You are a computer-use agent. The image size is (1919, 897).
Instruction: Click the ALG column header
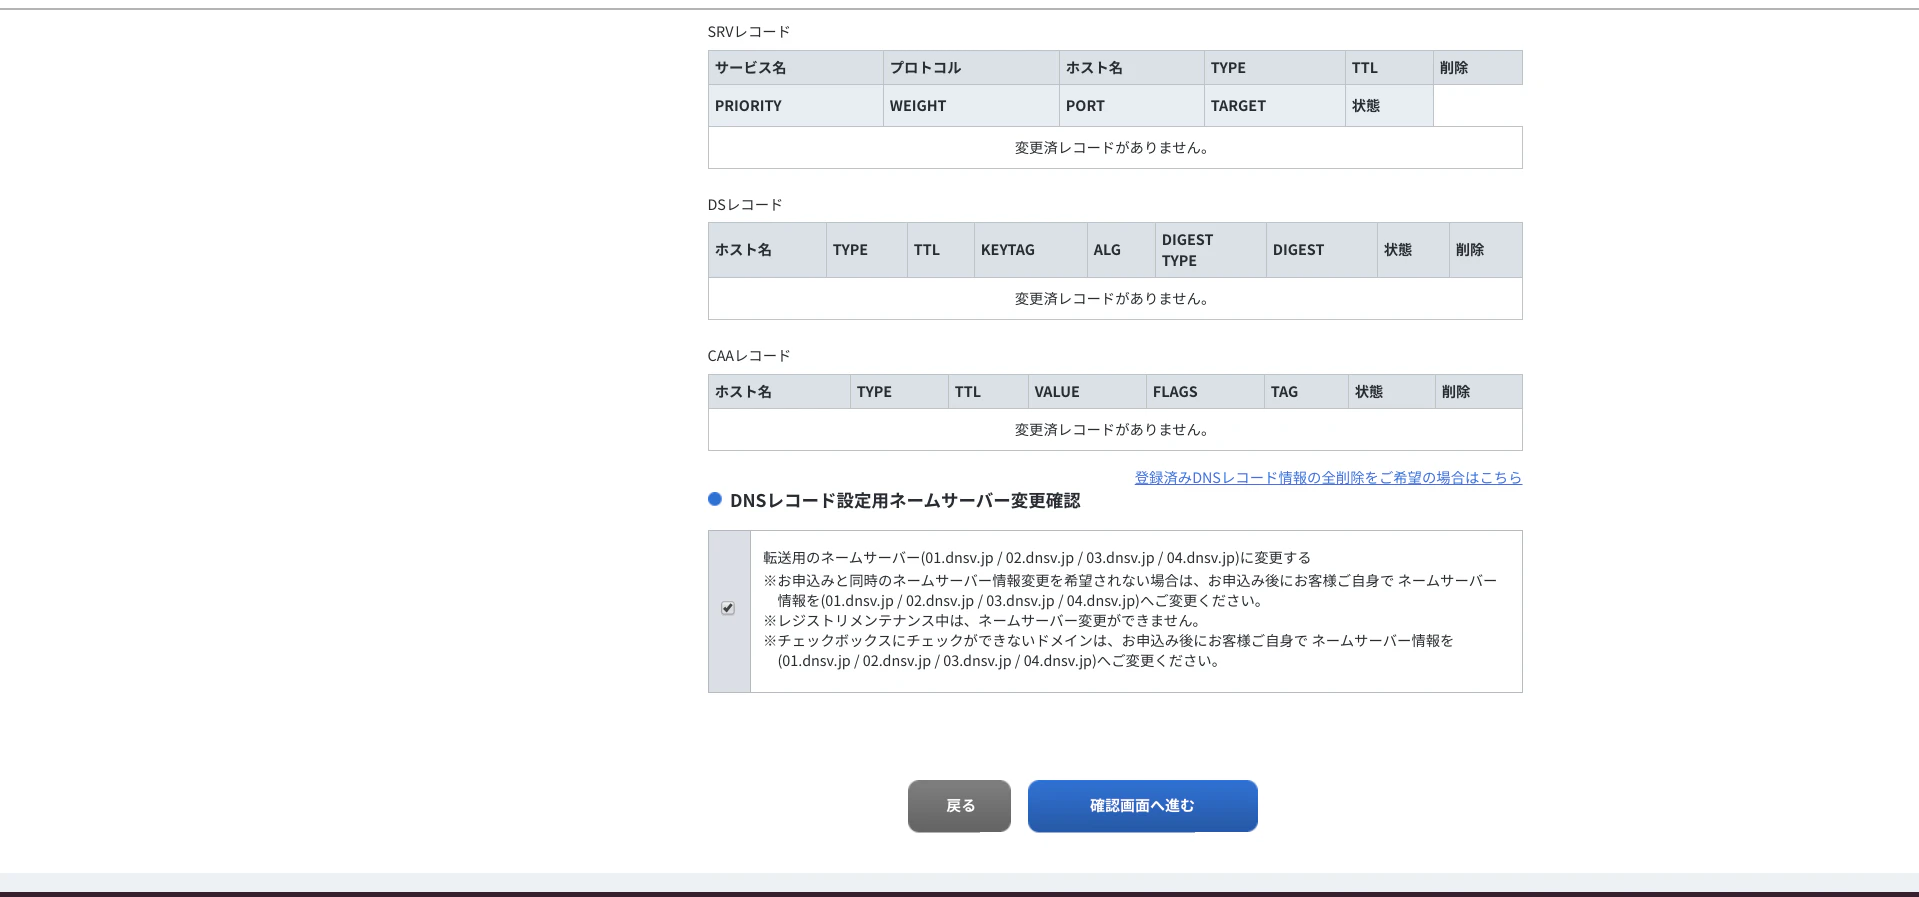[x=1121, y=250]
